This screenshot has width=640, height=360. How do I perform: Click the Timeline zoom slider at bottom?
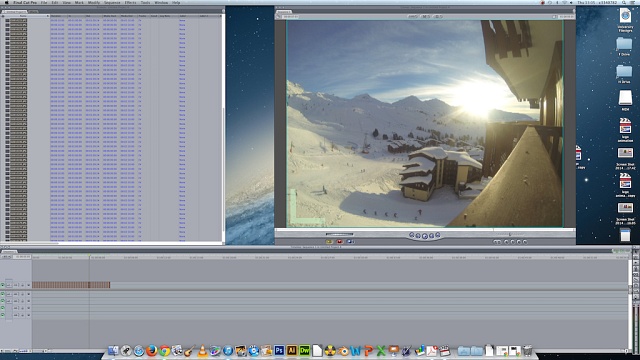coord(40,351)
